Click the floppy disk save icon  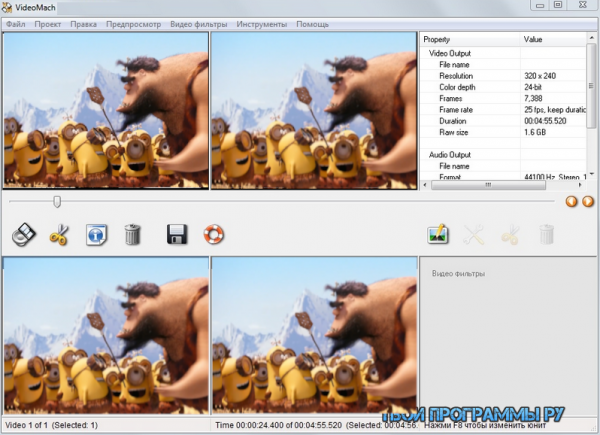pyautogui.click(x=177, y=234)
